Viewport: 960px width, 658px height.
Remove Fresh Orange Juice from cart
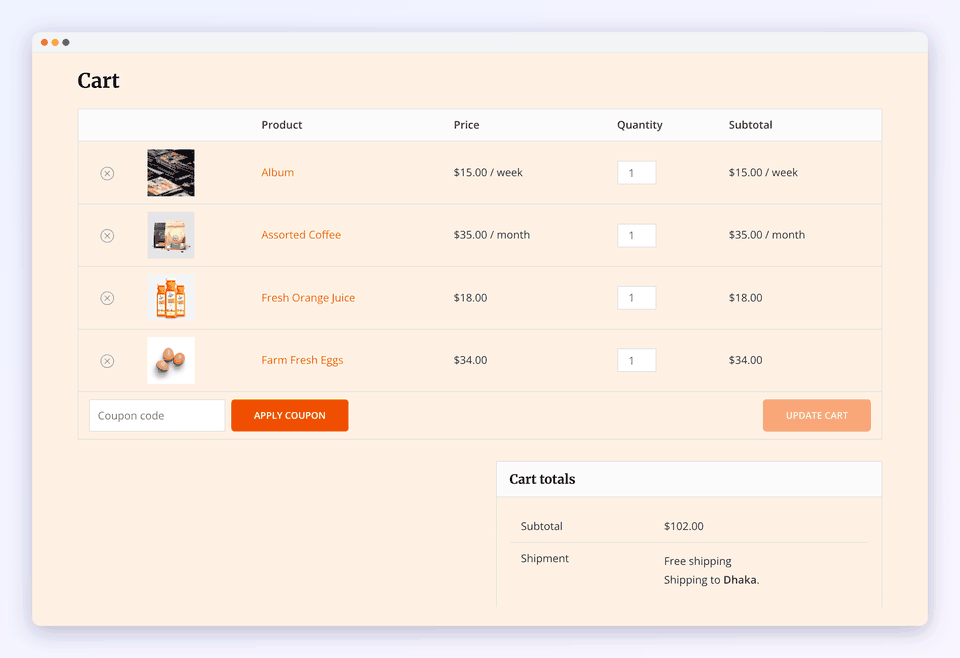(107, 298)
